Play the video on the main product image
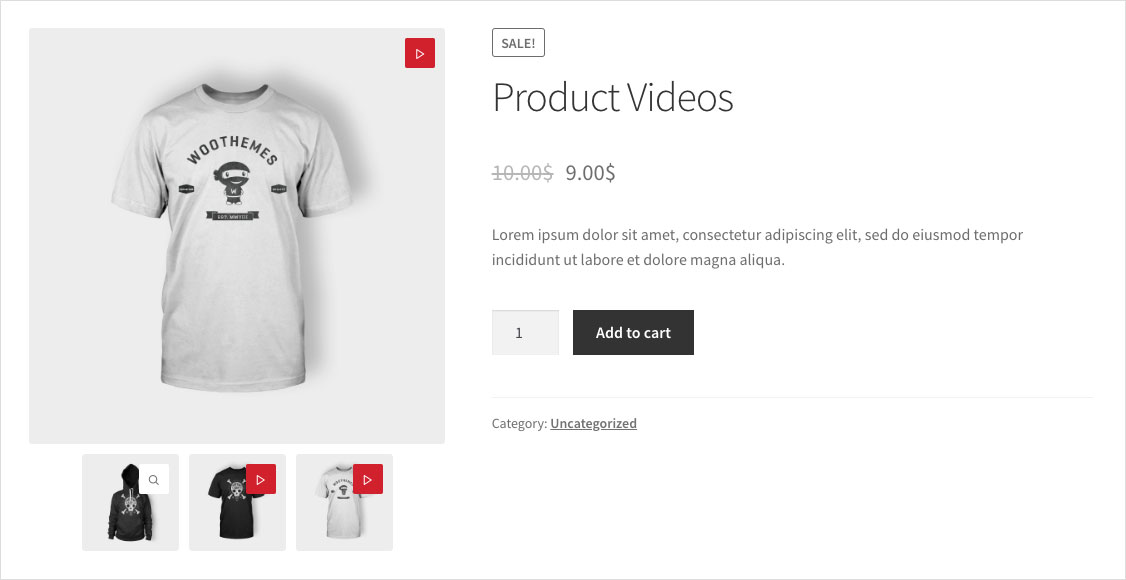 (x=420, y=53)
